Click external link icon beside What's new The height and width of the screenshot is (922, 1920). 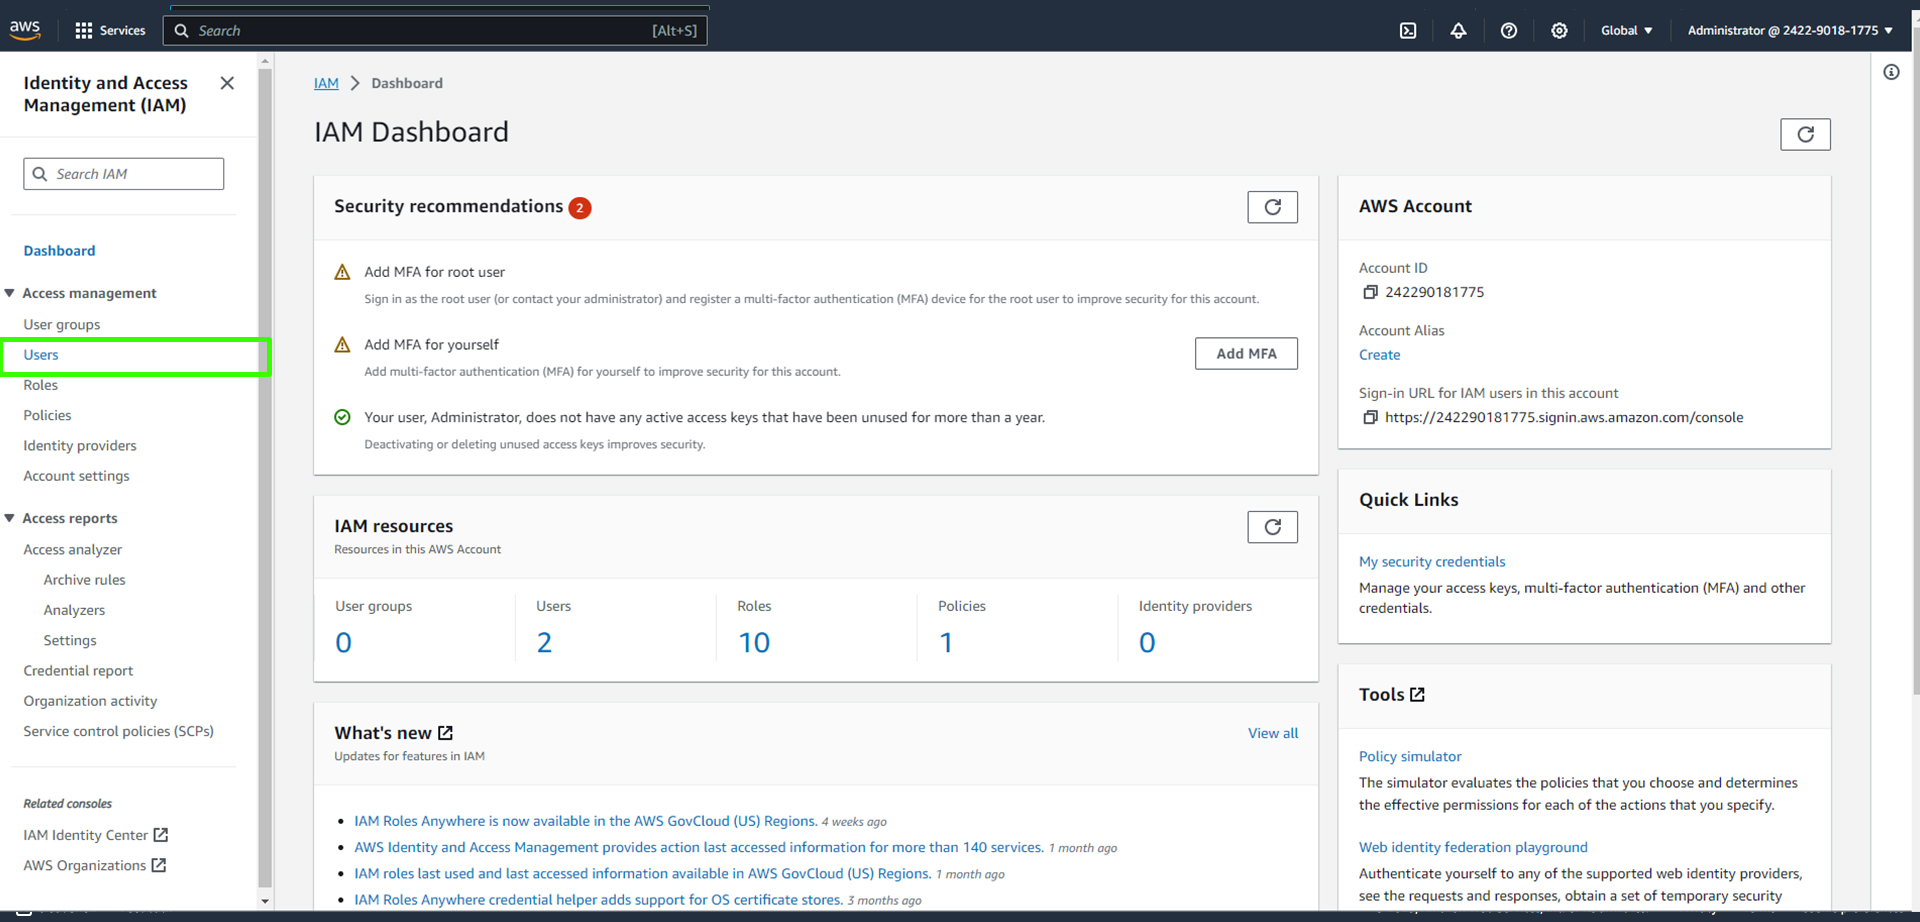tap(446, 733)
